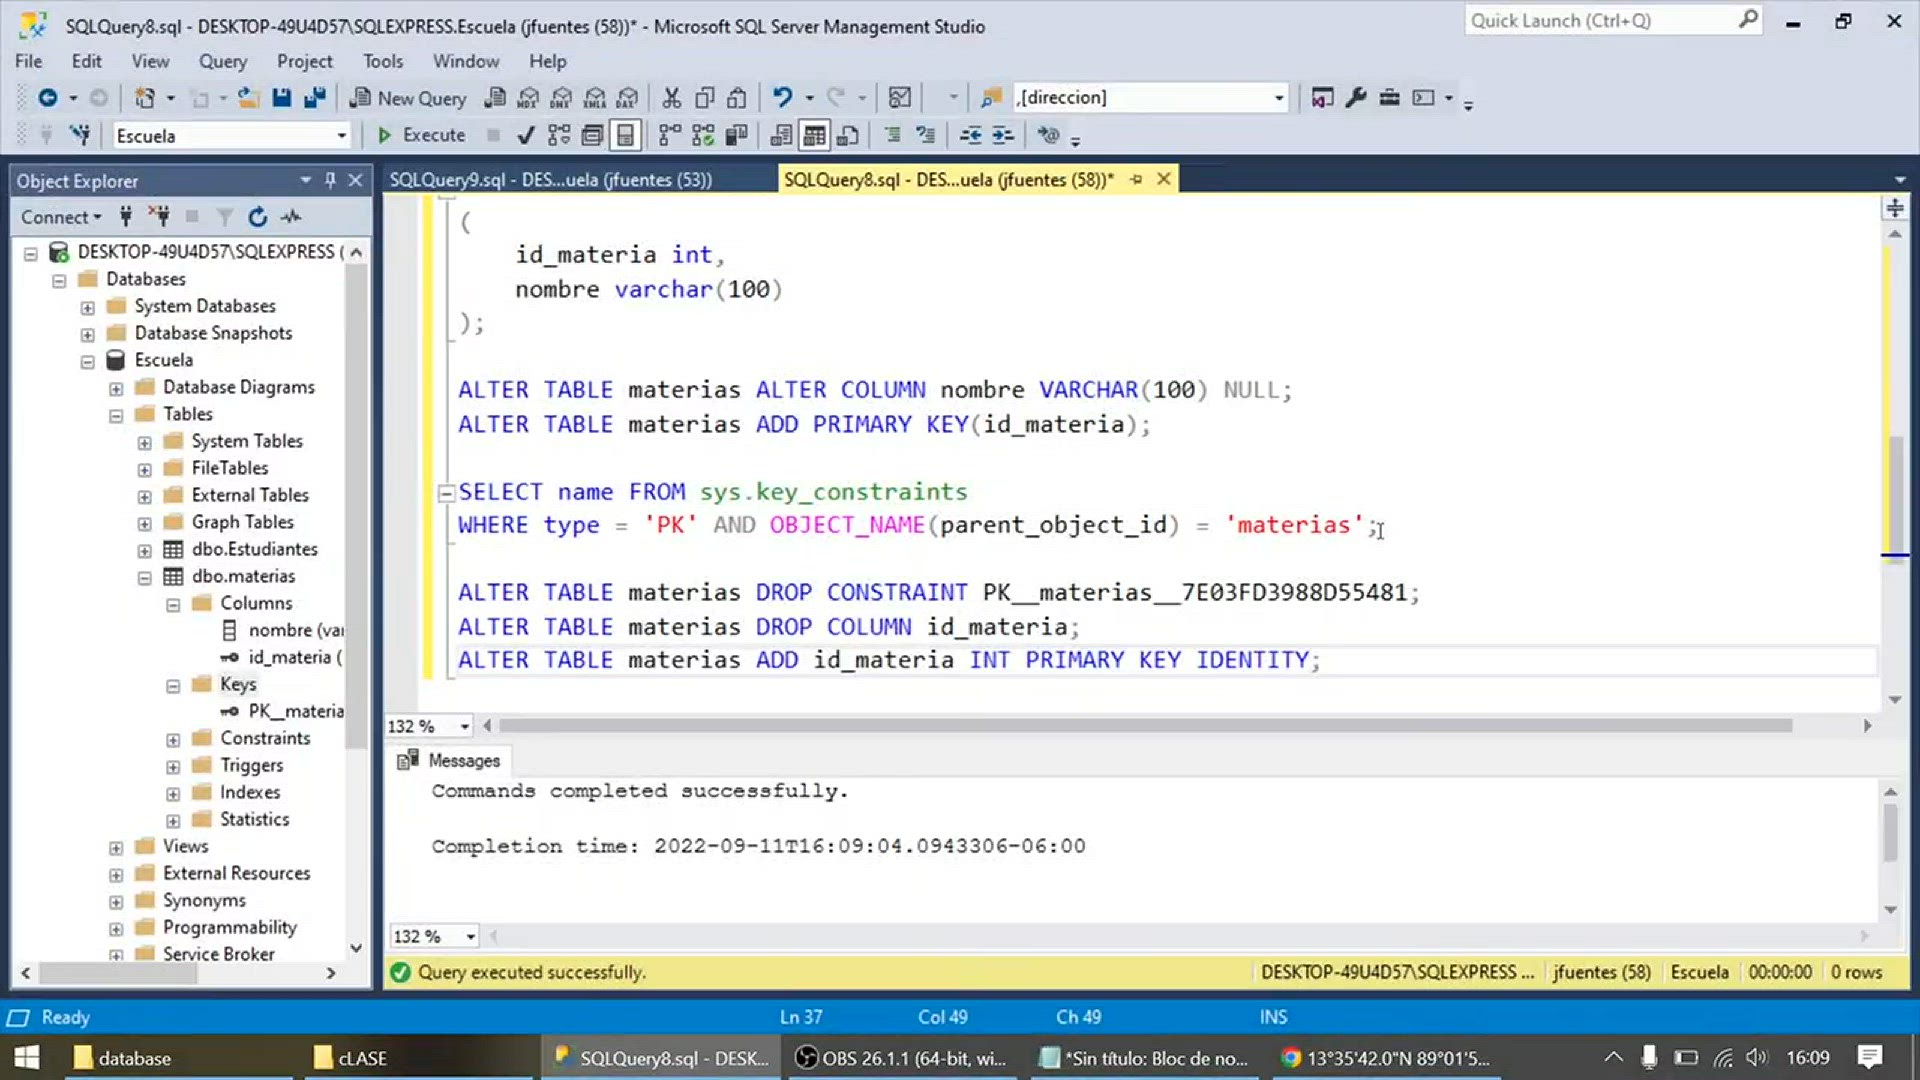Click the Object Explorer Refresh icon
Viewport: 1920px width, 1080px height.
pos(258,217)
